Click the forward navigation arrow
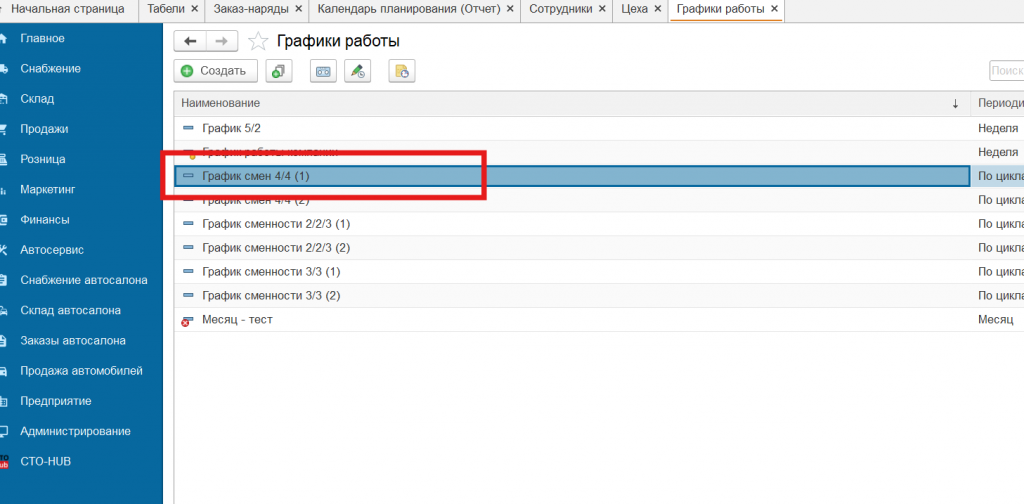This screenshot has height=504, width=1024. click(x=222, y=41)
